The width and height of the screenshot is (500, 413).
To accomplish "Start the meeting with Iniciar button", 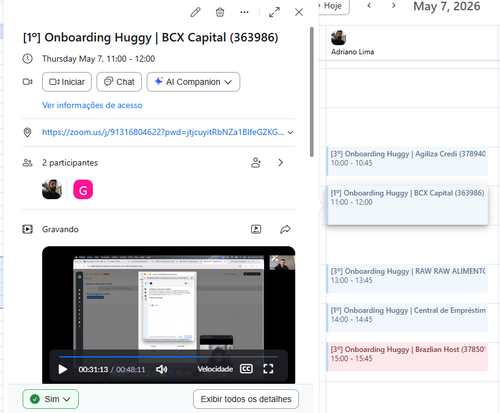I will coord(67,82).
